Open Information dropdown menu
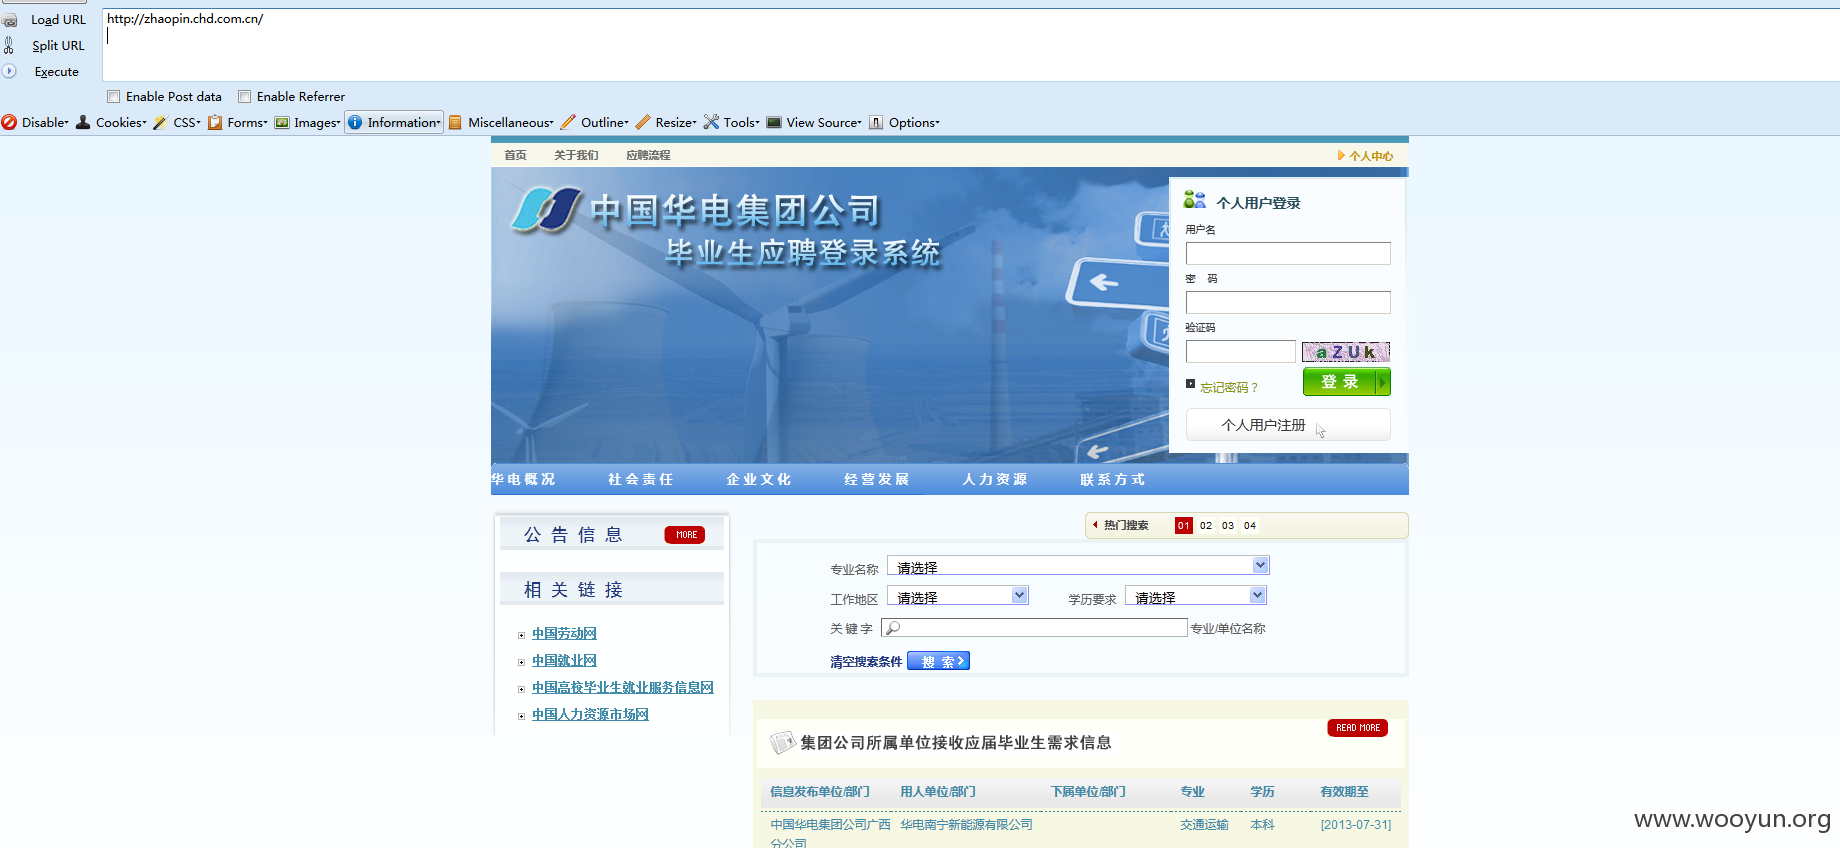The width and height of the screenshot is (1840, 848). coord(404,123)
